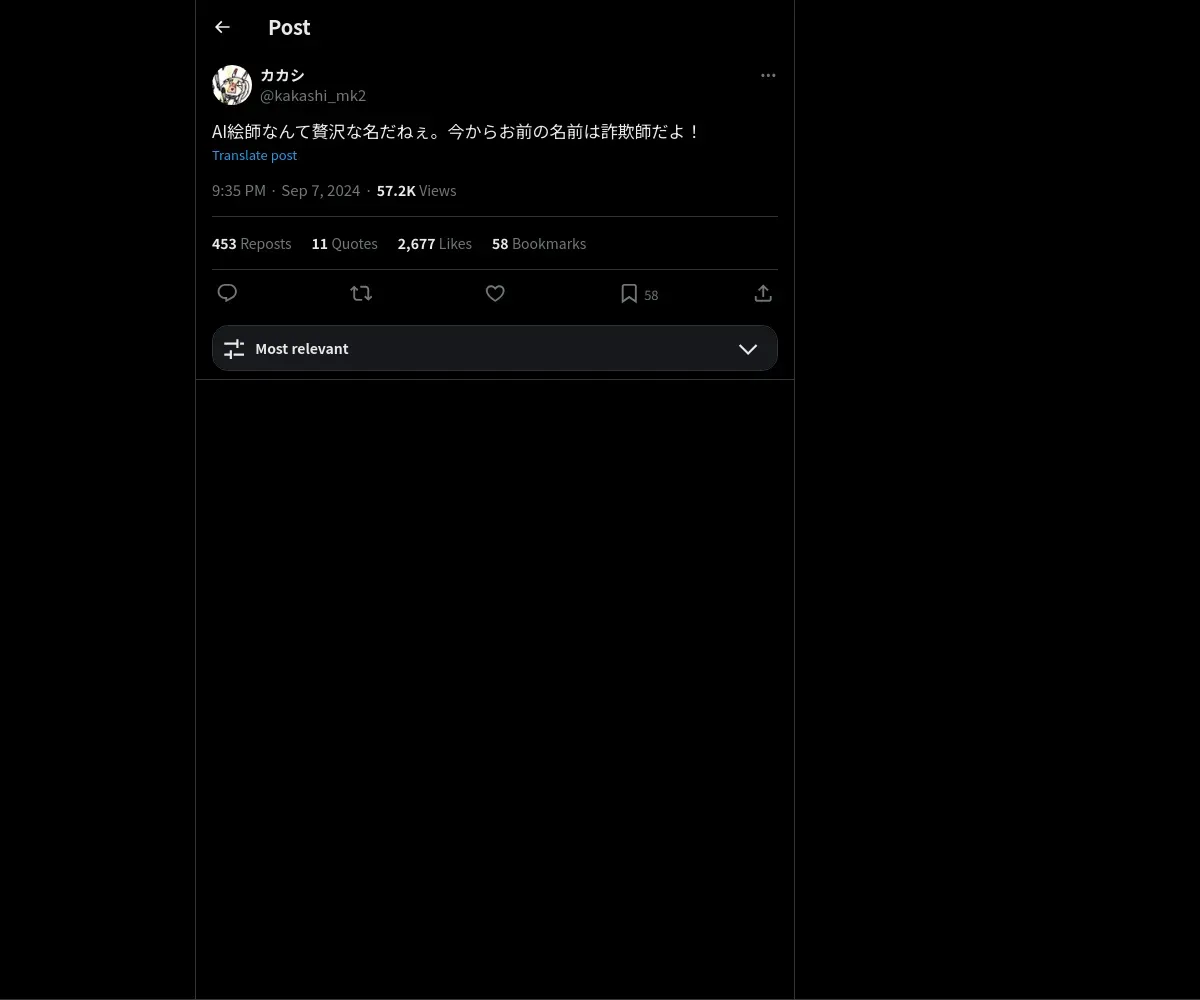Click the 9:35 PM Sep 7, 2024 timestamp
Screen dimensions: 1200x1000
(286, 190)
